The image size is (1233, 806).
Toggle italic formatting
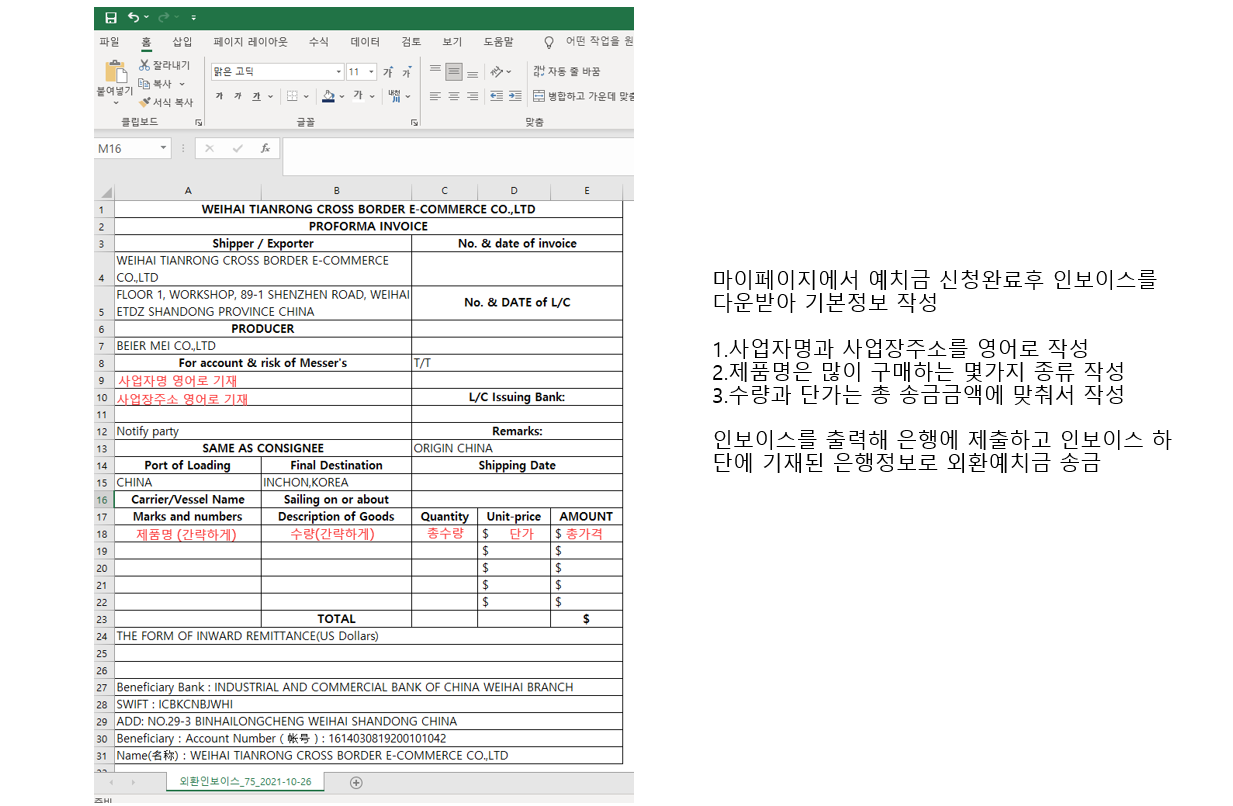pos(237,96)
